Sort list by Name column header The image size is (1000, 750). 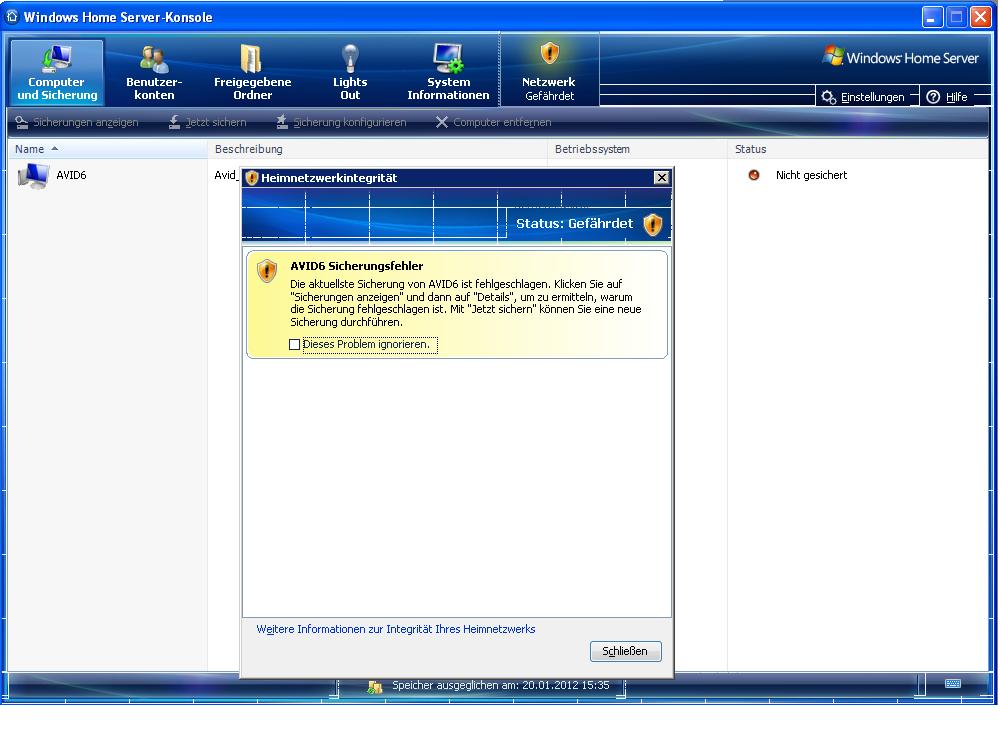[30, 149]
